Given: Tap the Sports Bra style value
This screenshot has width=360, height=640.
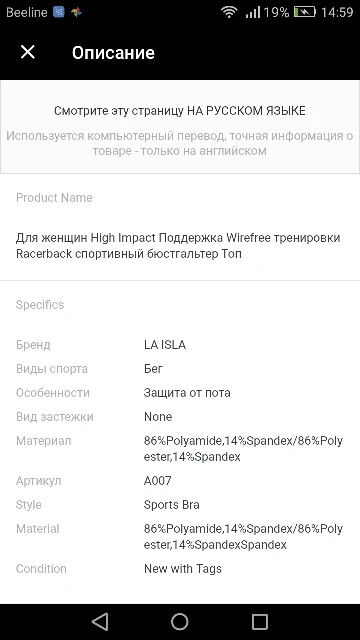Looking at the screenshot, I should (171, 505).
